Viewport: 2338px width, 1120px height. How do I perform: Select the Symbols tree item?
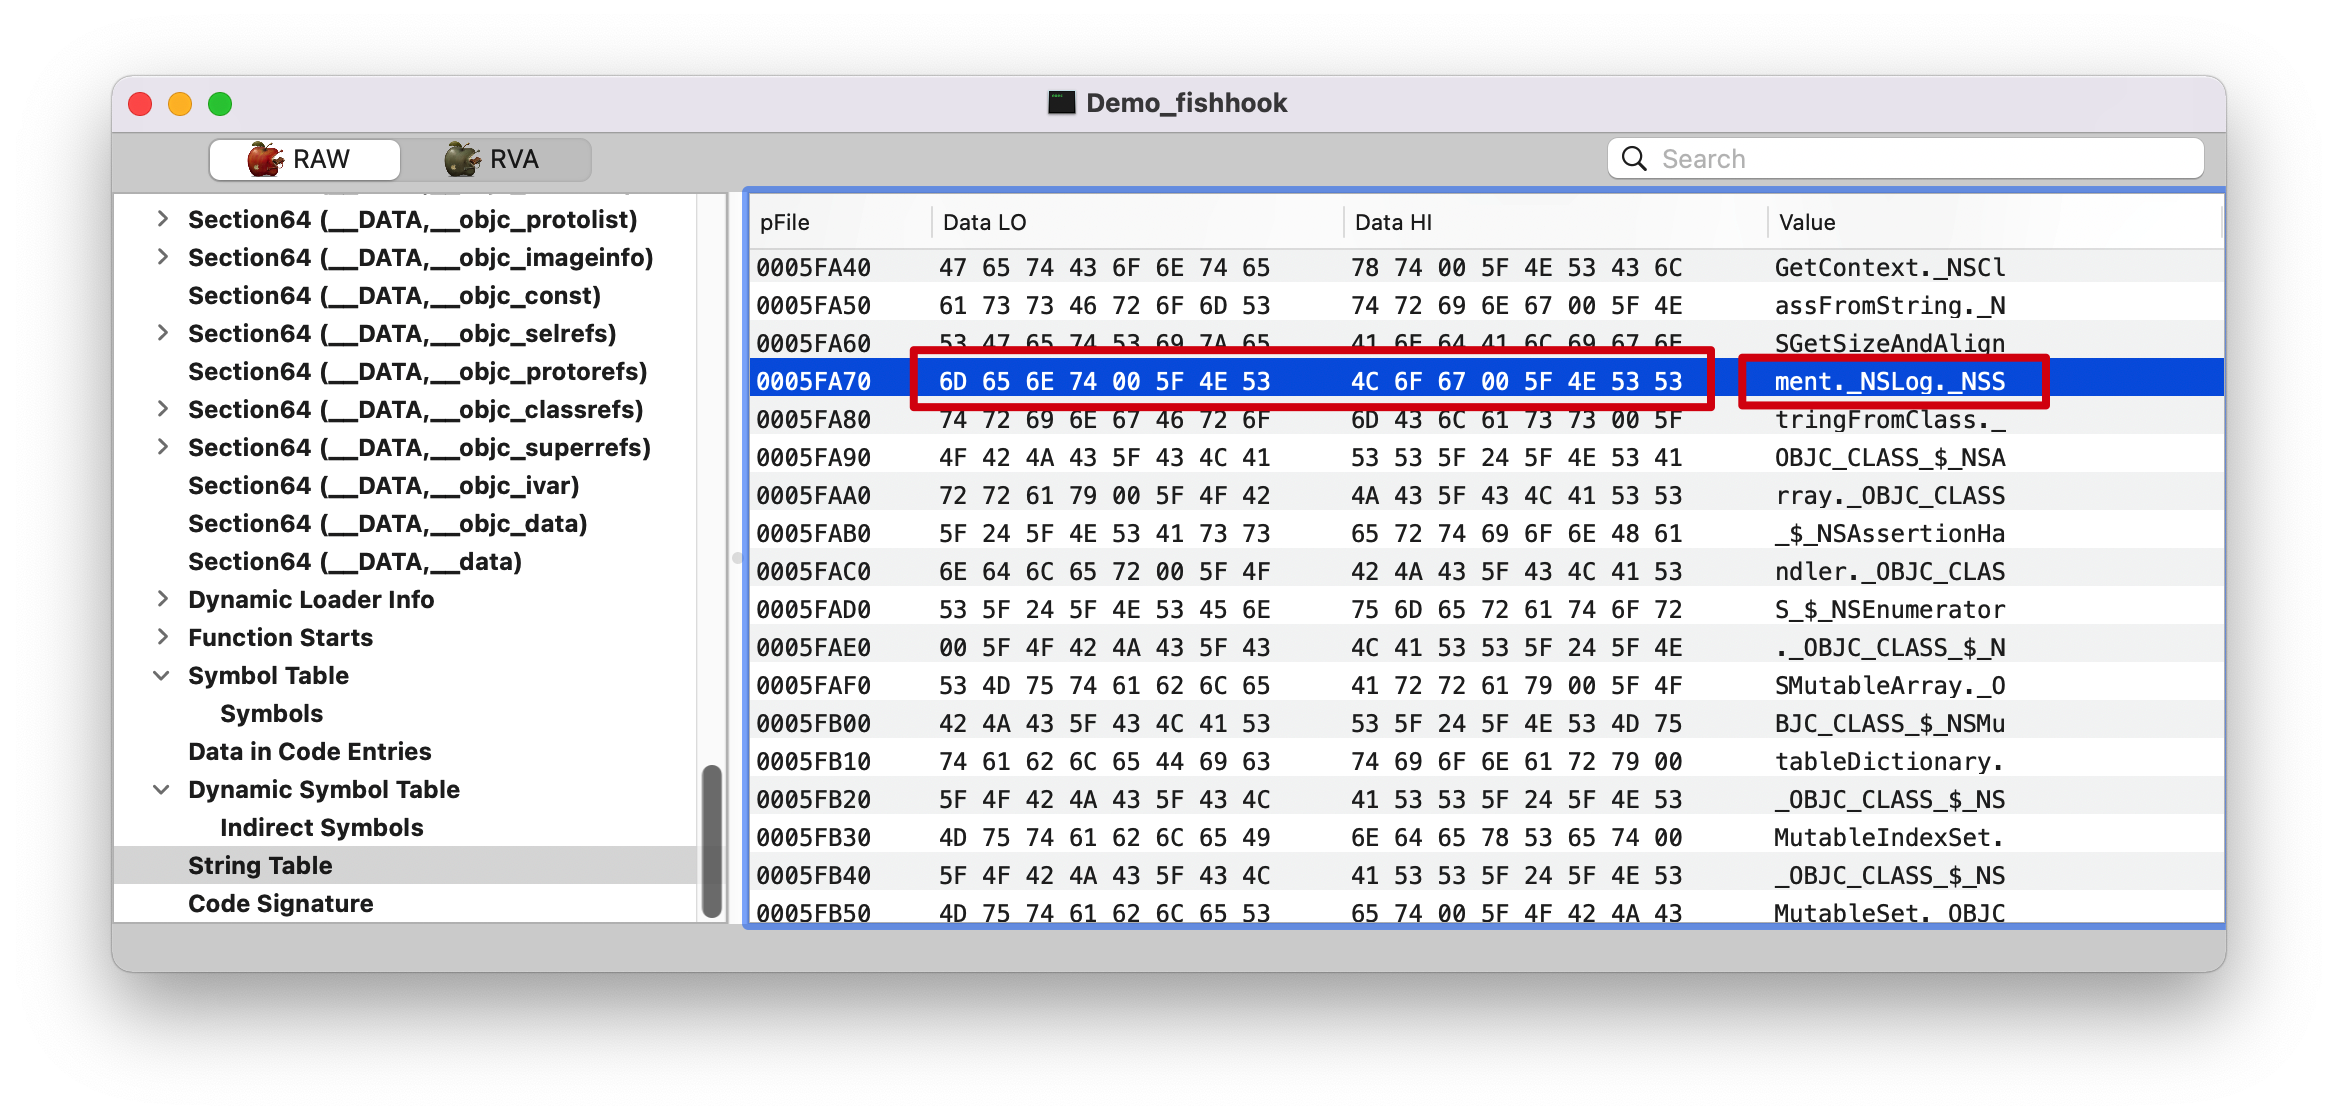point(271,713)
